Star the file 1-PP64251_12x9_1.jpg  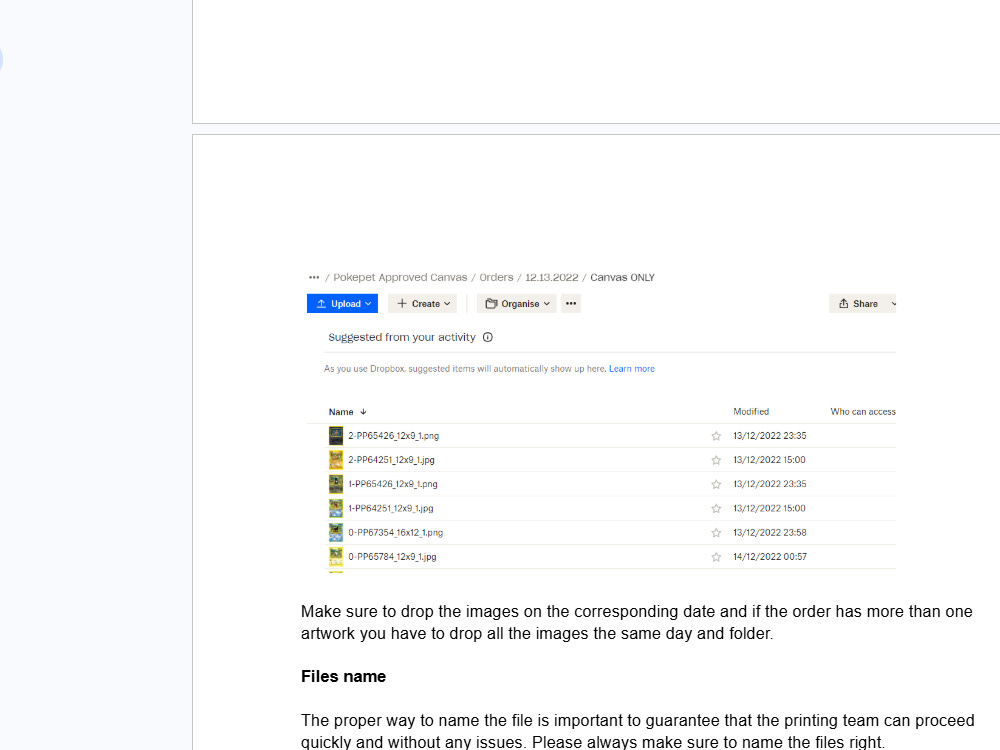click(x=716, y=509)
